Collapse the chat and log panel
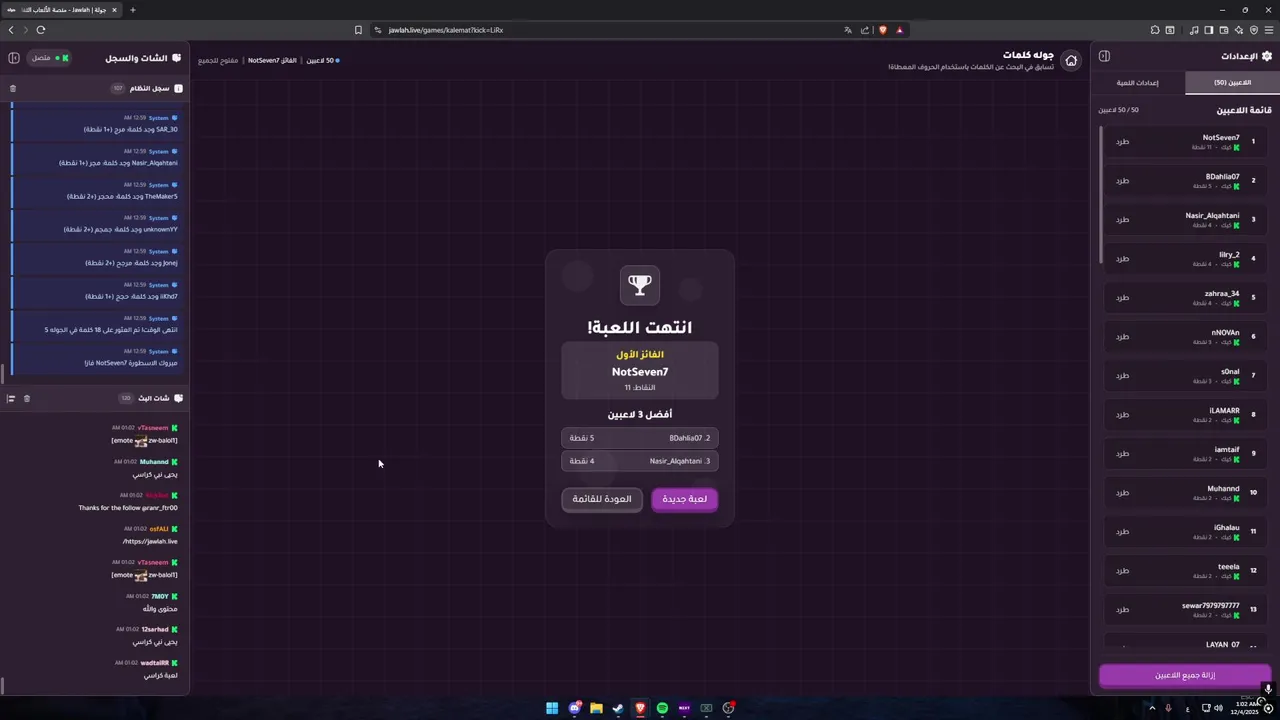This screenshot has height=720, width=1280. pyautogui.click(x=14, y=58)
